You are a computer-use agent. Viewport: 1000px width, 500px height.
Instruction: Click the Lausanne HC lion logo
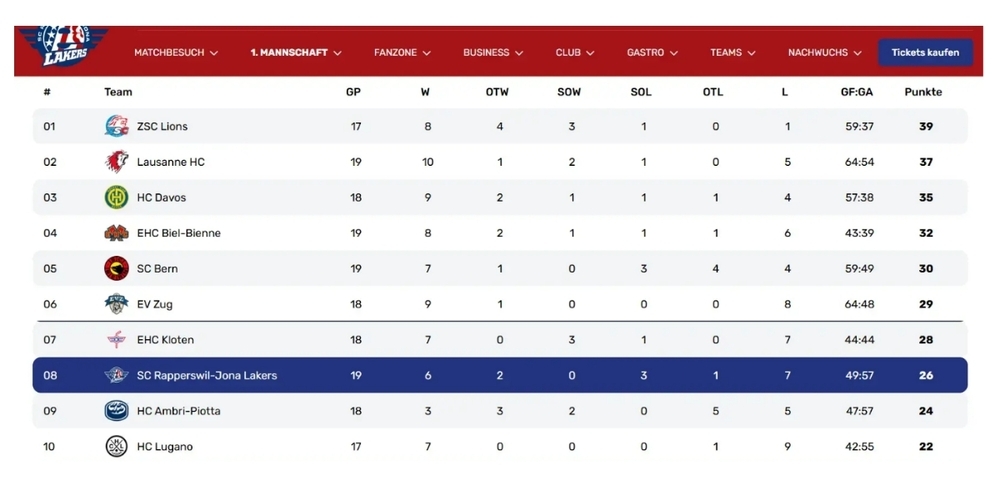(117, 161)
